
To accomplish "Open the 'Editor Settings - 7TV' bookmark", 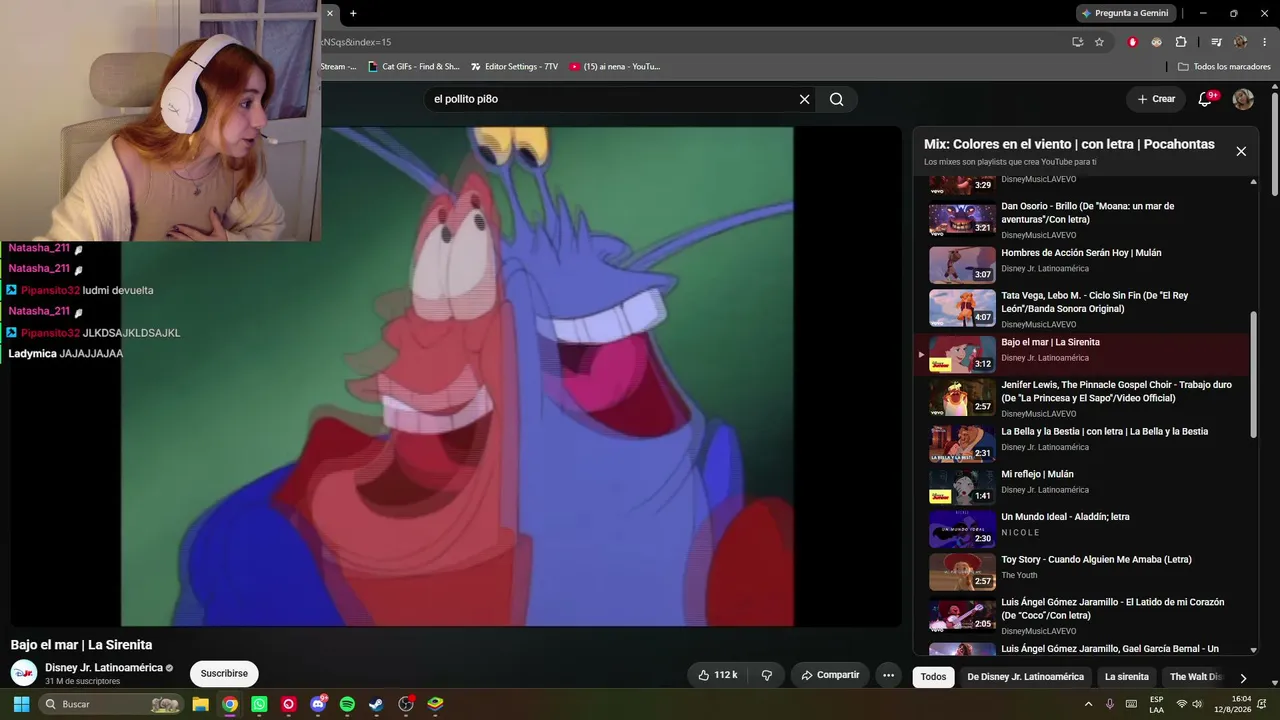I will (514, 67).
